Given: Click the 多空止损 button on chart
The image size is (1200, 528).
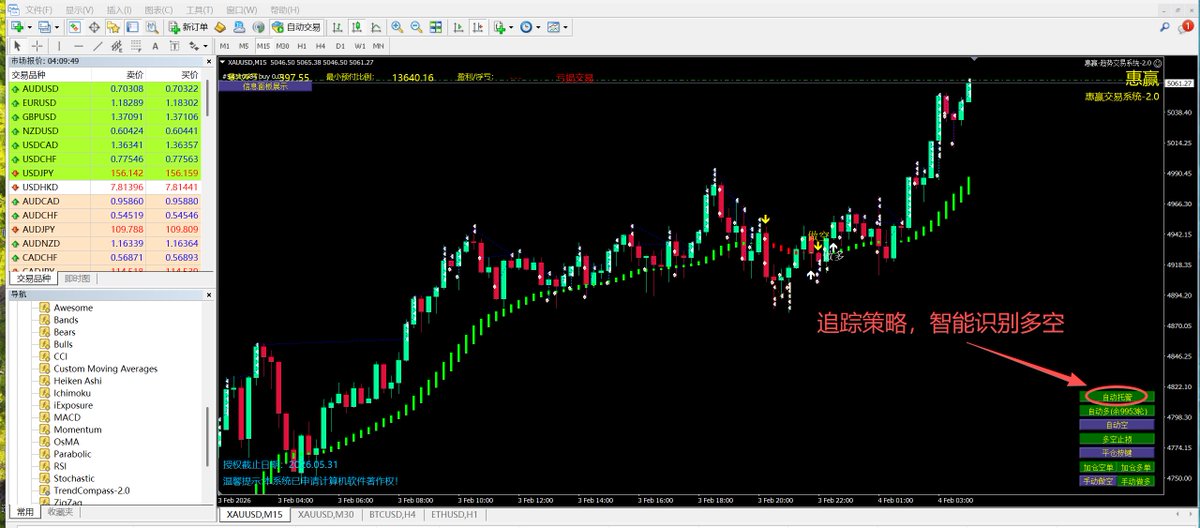Looking at the screenshot, I should [x=1117, y=438].
